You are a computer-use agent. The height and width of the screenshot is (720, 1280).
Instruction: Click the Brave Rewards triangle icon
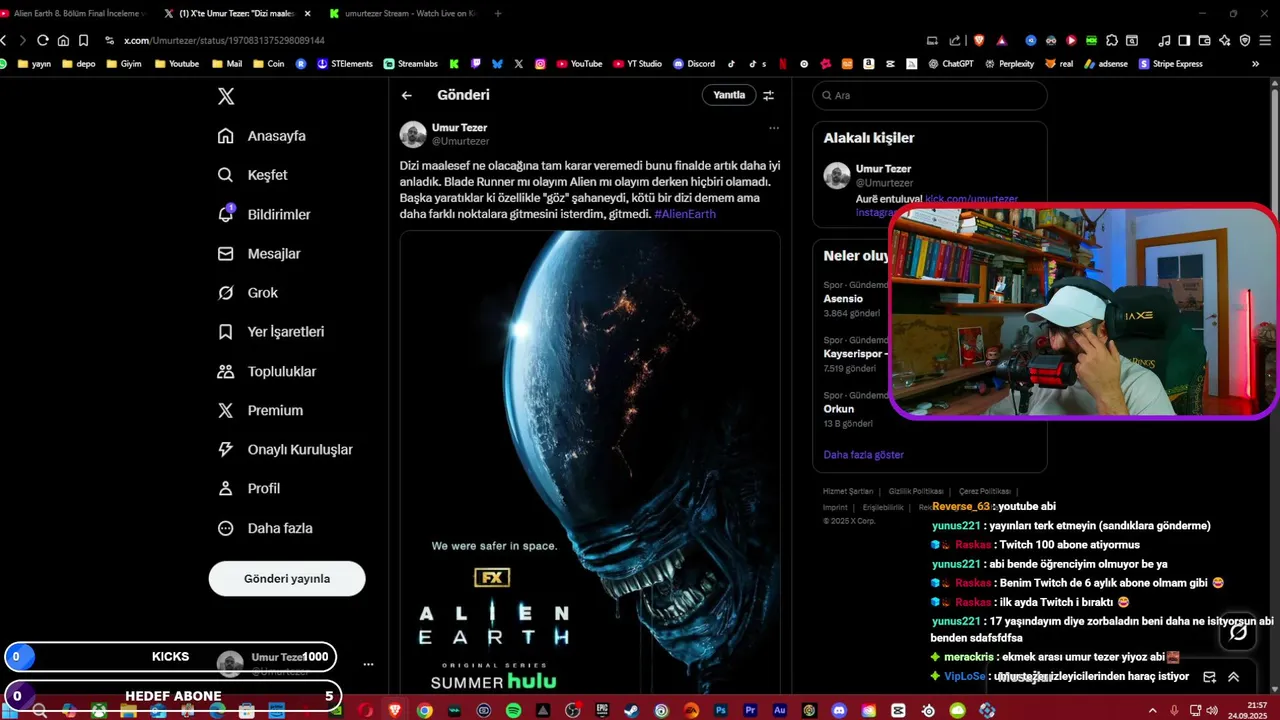1001,40
